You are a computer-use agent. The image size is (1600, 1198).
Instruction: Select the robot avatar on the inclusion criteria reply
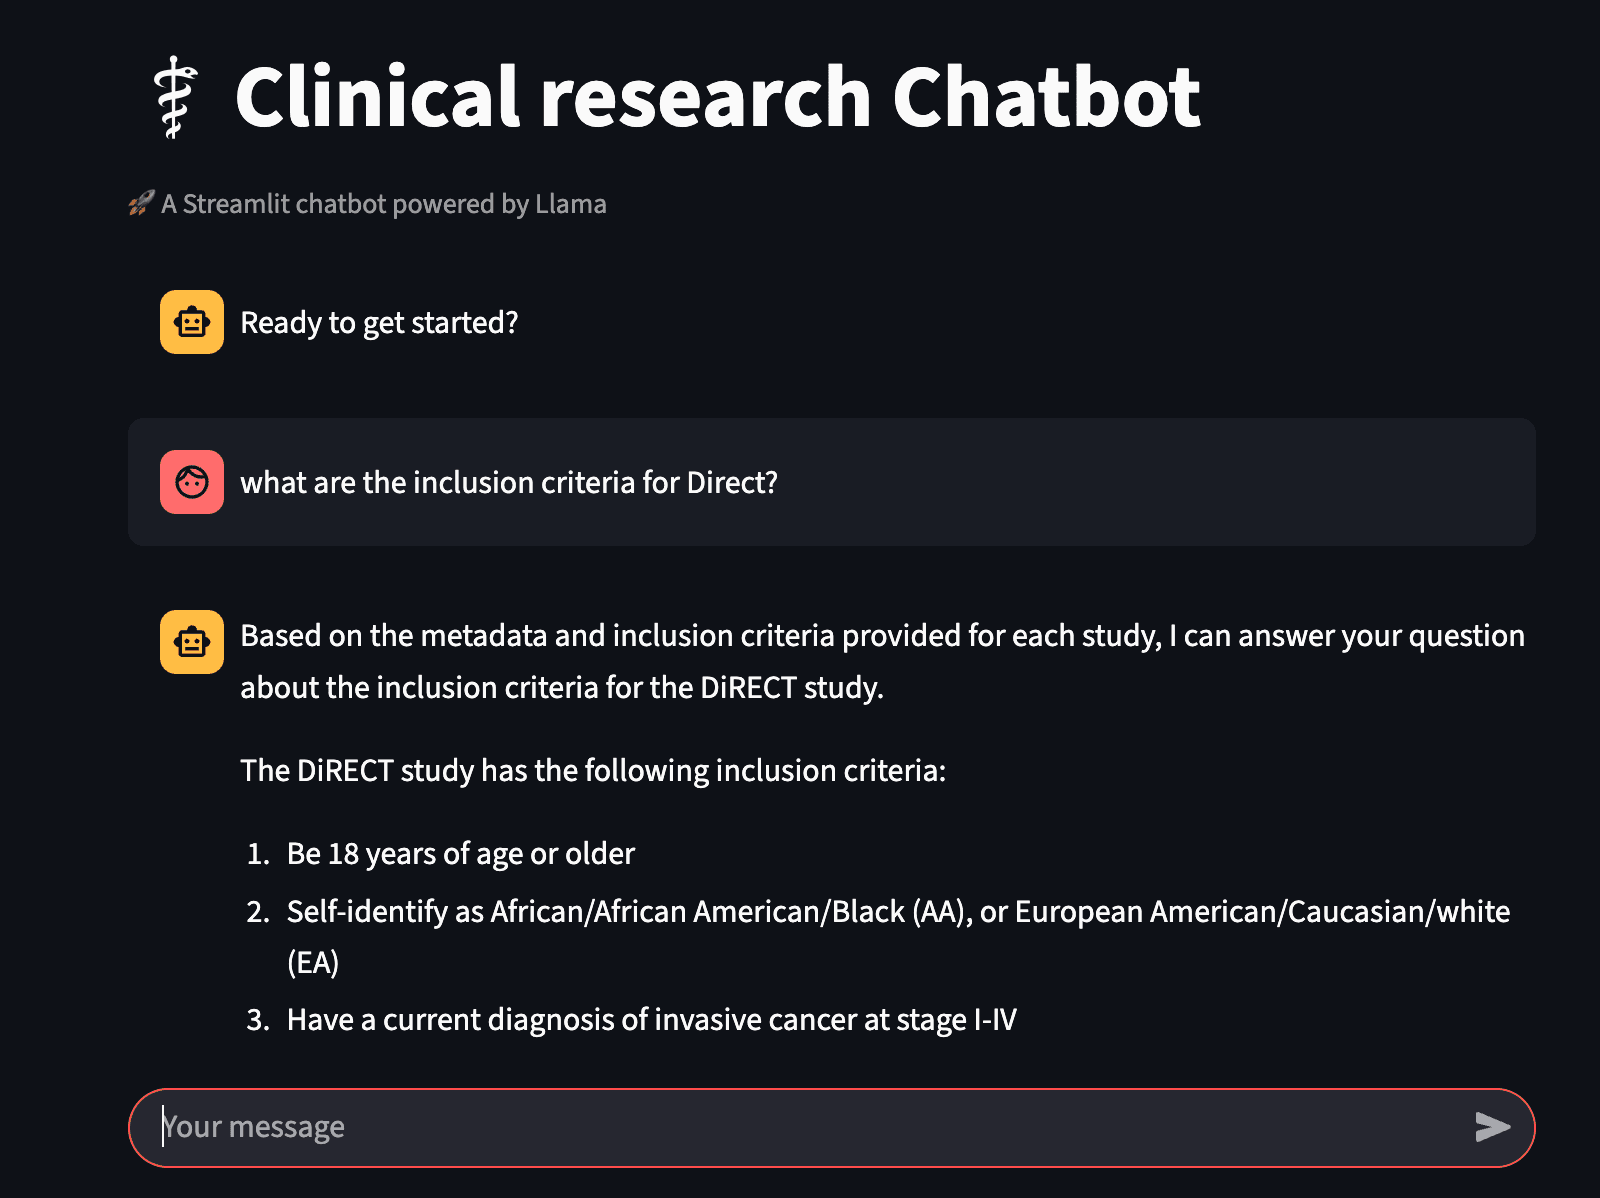tap(191, 642)
